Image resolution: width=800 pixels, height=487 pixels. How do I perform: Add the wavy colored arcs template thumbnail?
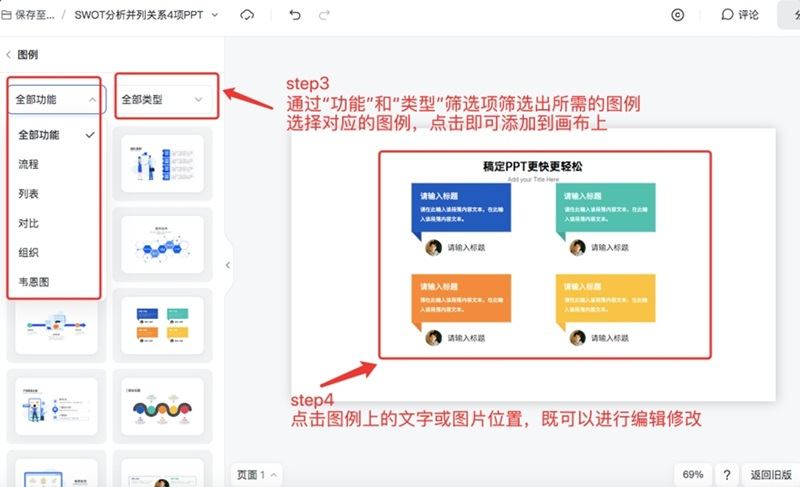point(162,406)
